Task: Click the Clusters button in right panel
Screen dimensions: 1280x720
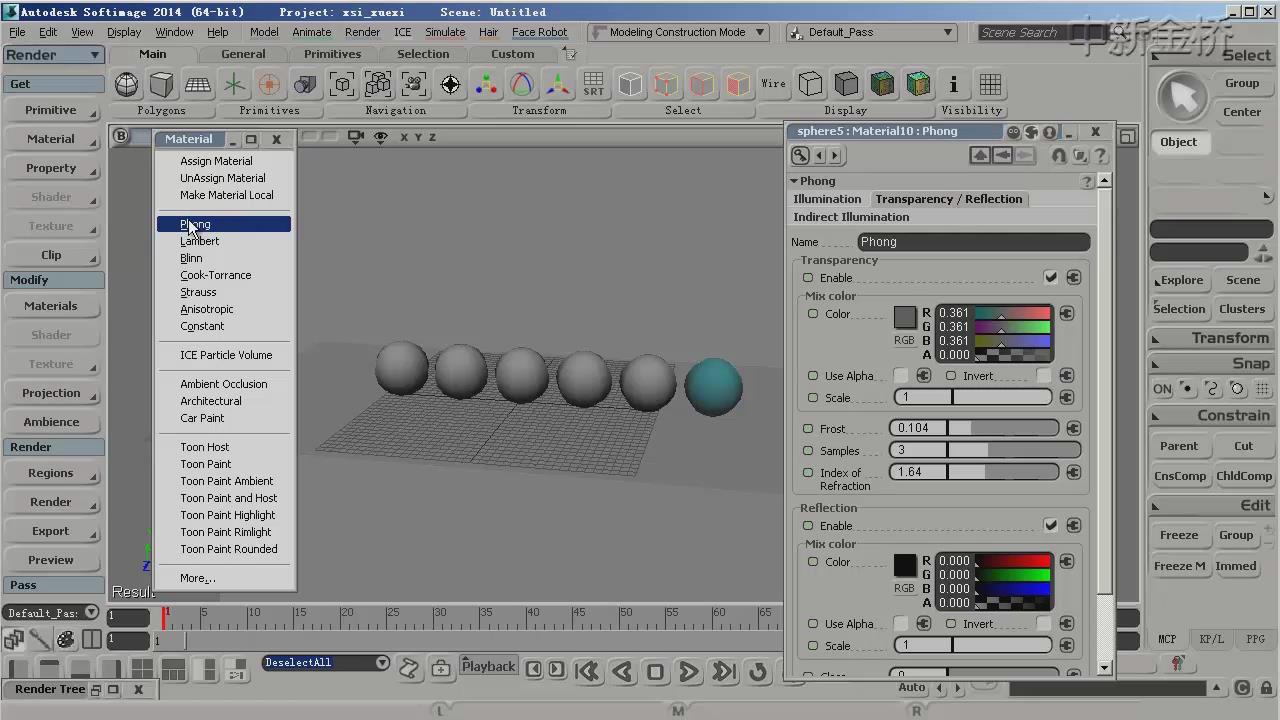Action: (1242, 309)
